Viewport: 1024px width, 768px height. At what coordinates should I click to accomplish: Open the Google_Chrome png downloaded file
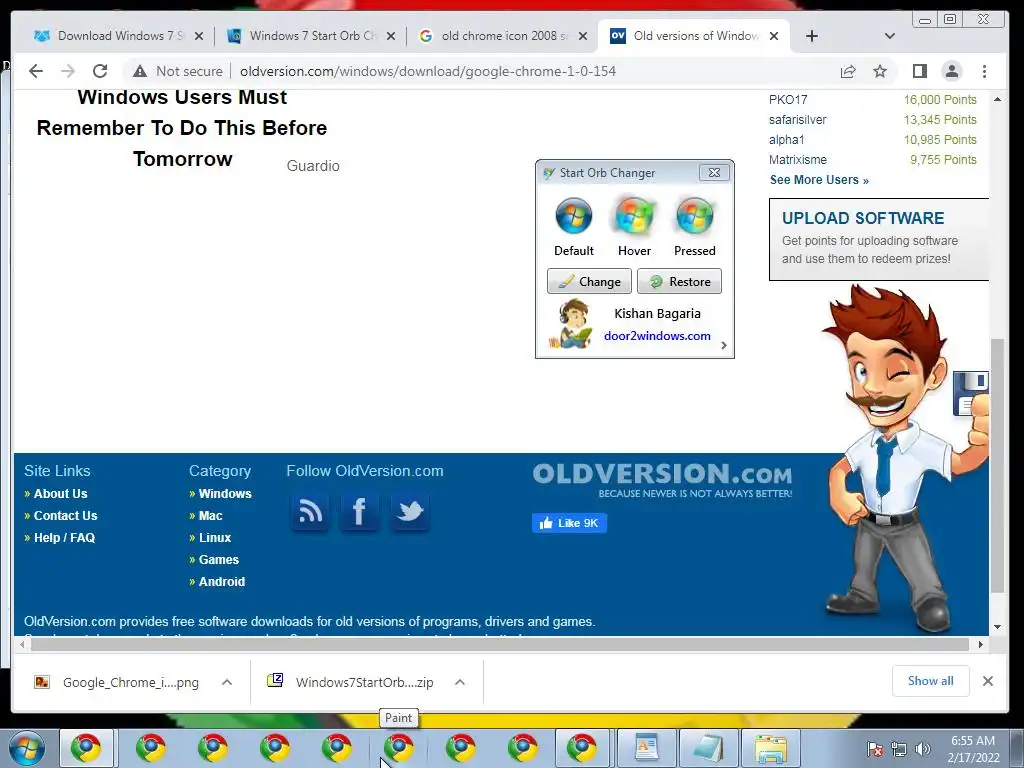pos(130,682)
